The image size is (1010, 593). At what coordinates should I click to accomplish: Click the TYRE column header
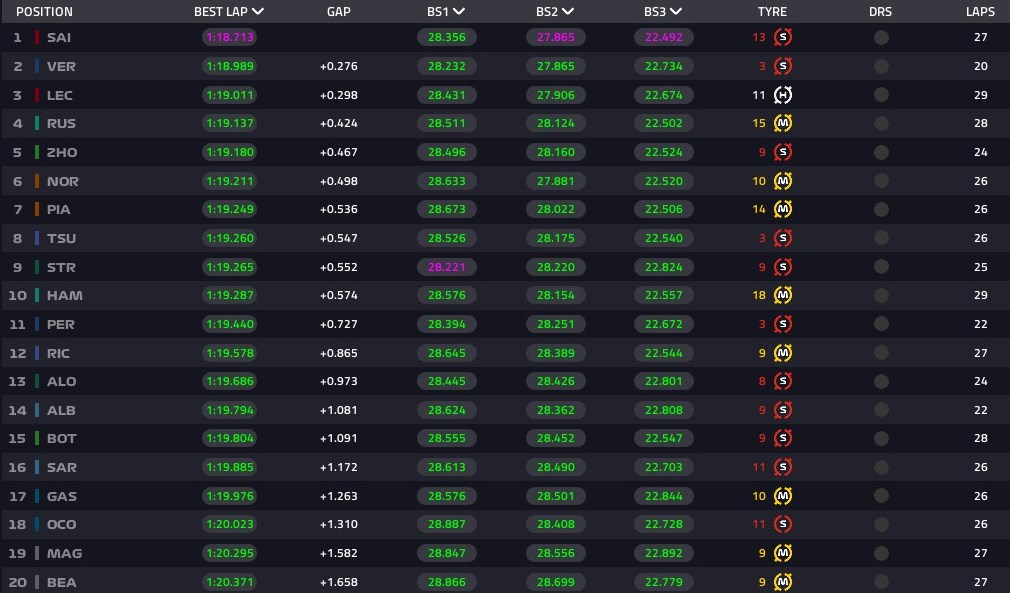pos(772,12)
